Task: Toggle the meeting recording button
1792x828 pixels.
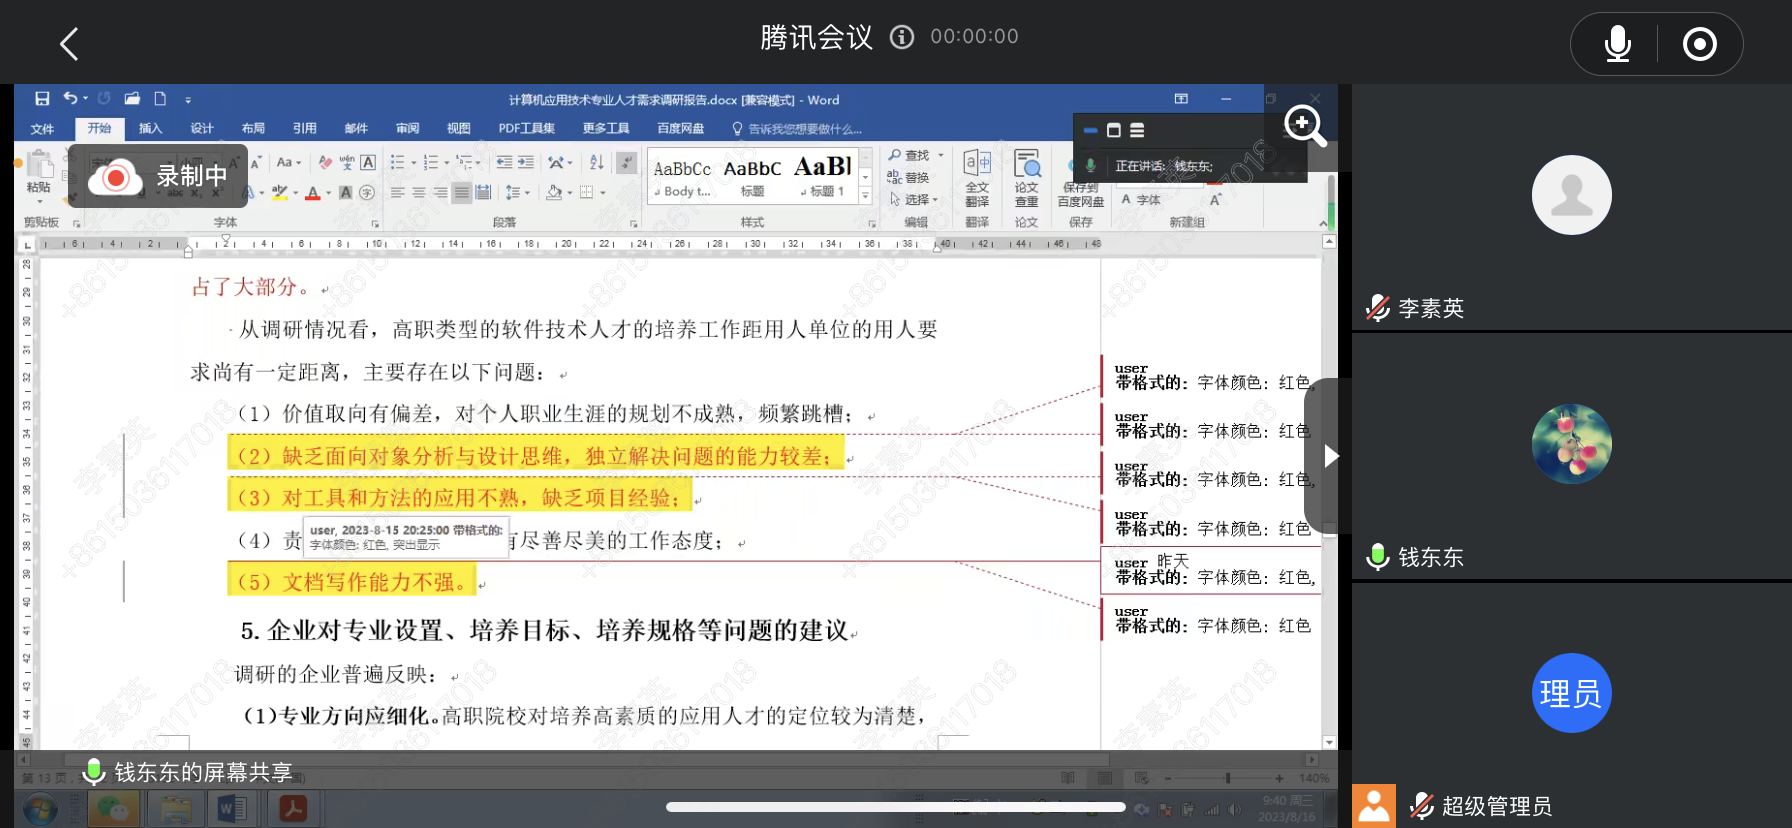Action: click(1699, 44)
